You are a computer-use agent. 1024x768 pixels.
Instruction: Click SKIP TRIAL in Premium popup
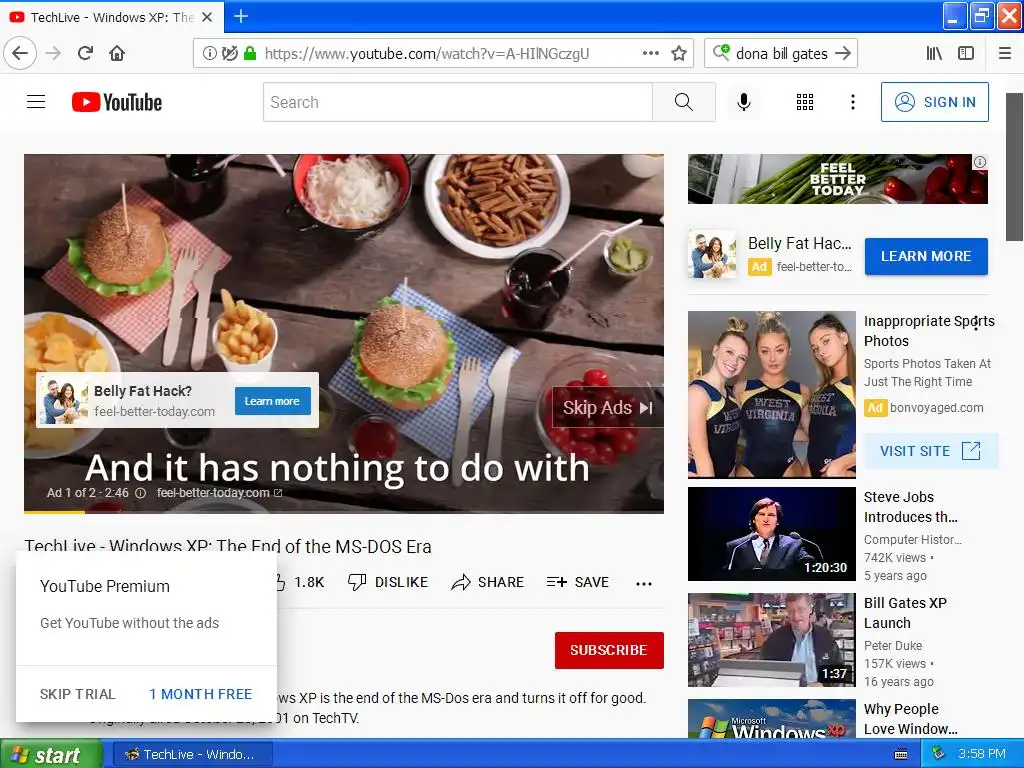tap(77, 694)
